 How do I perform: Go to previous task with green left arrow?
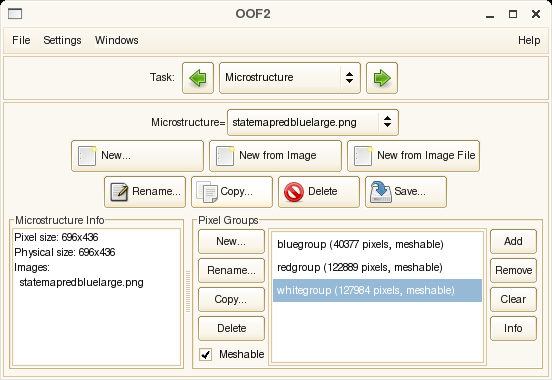click(x=198, y=78)
